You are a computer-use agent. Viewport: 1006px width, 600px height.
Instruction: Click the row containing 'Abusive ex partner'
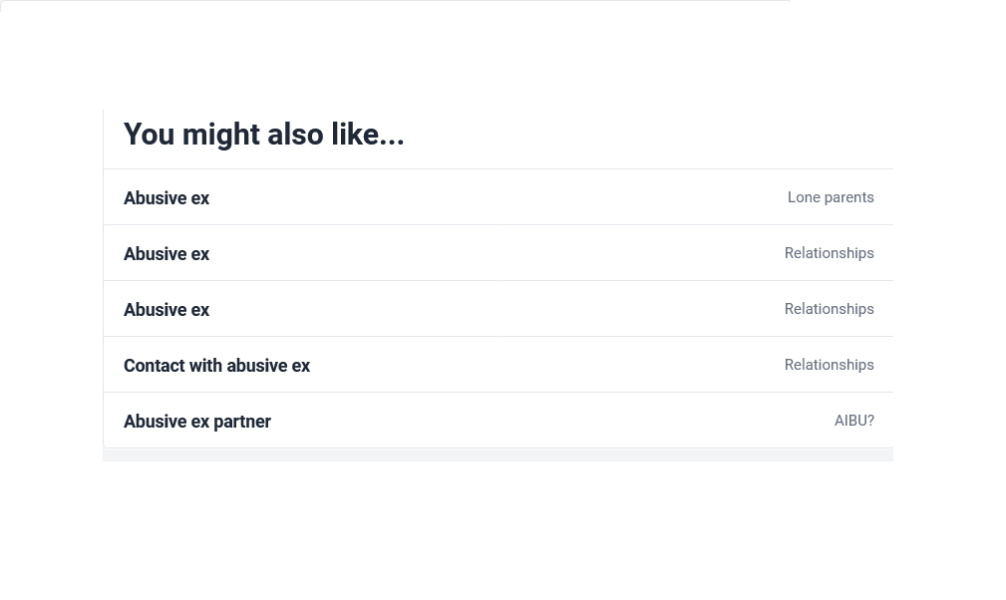(x=500, y=421)
